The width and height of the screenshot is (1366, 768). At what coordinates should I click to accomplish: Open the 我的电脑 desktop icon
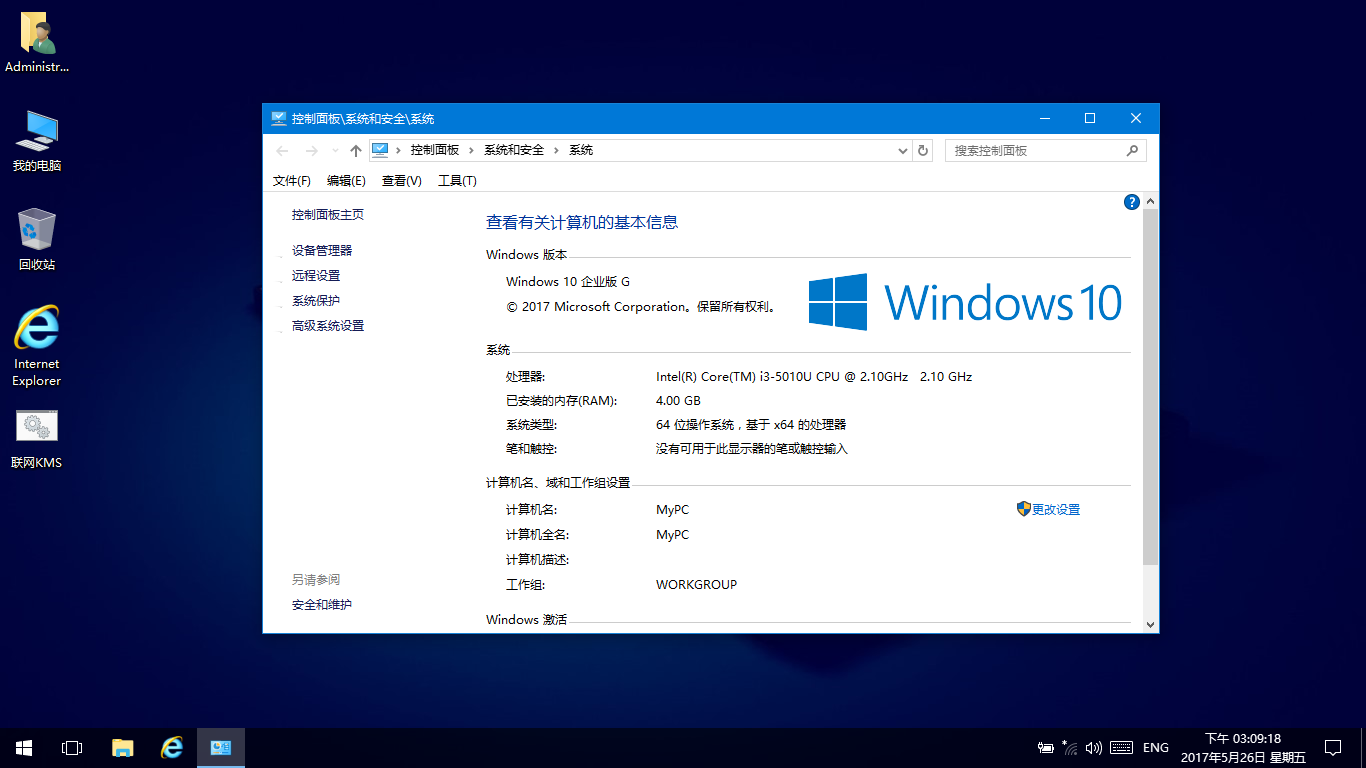click(x=37, y=141)
